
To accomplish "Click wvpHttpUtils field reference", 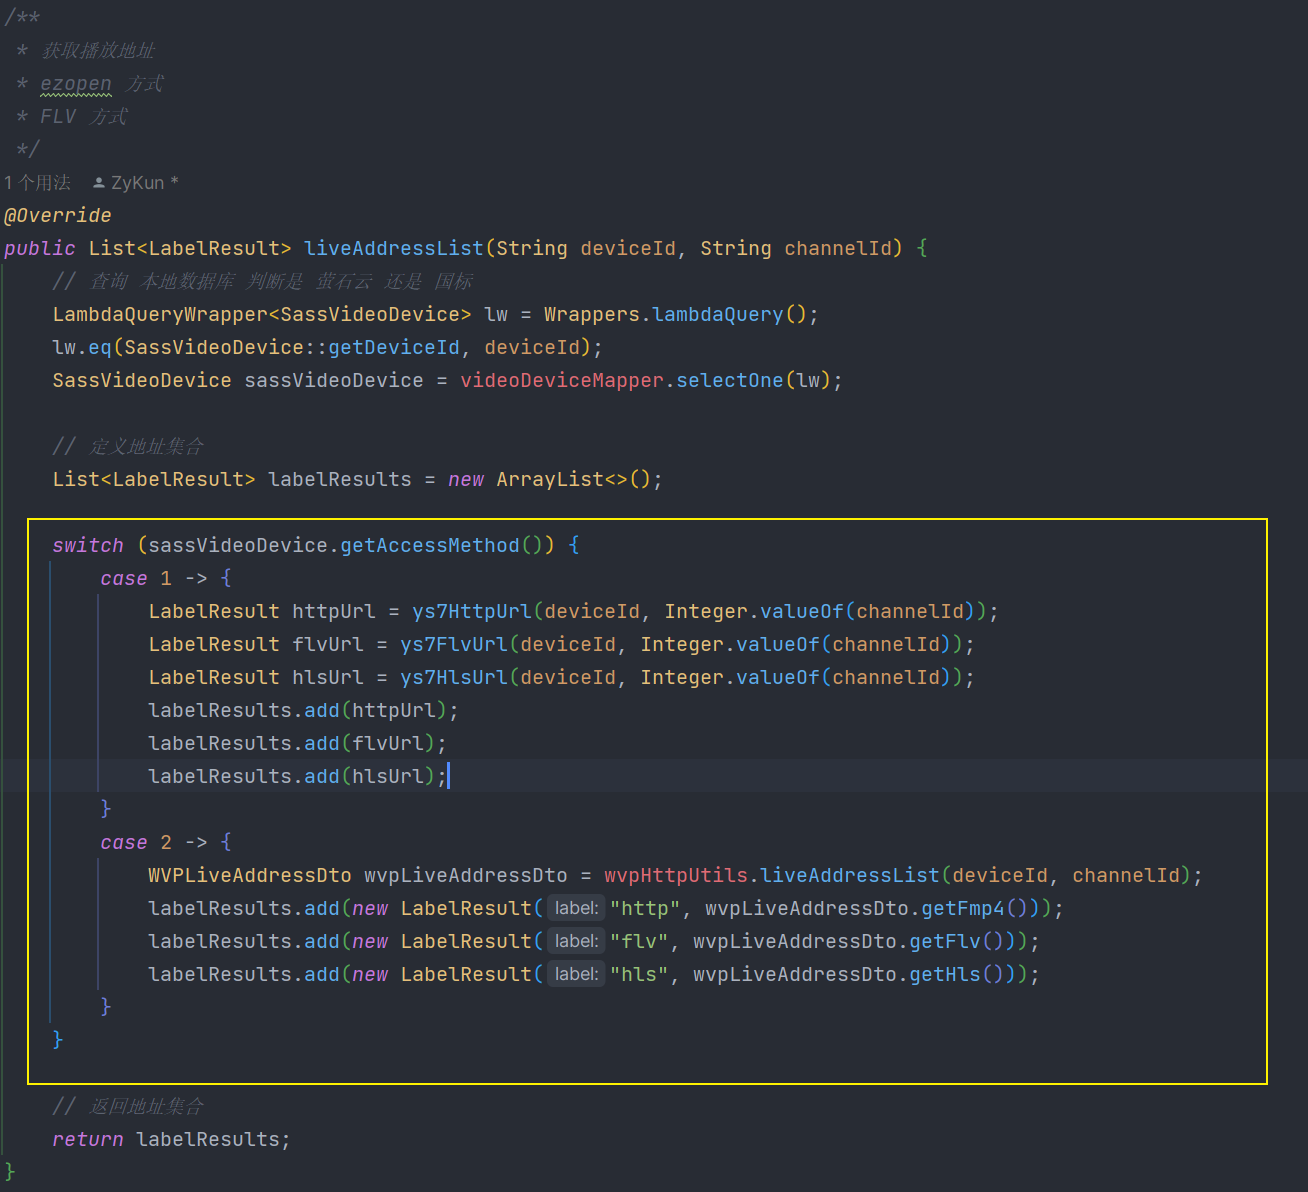I will coord(676,875).
